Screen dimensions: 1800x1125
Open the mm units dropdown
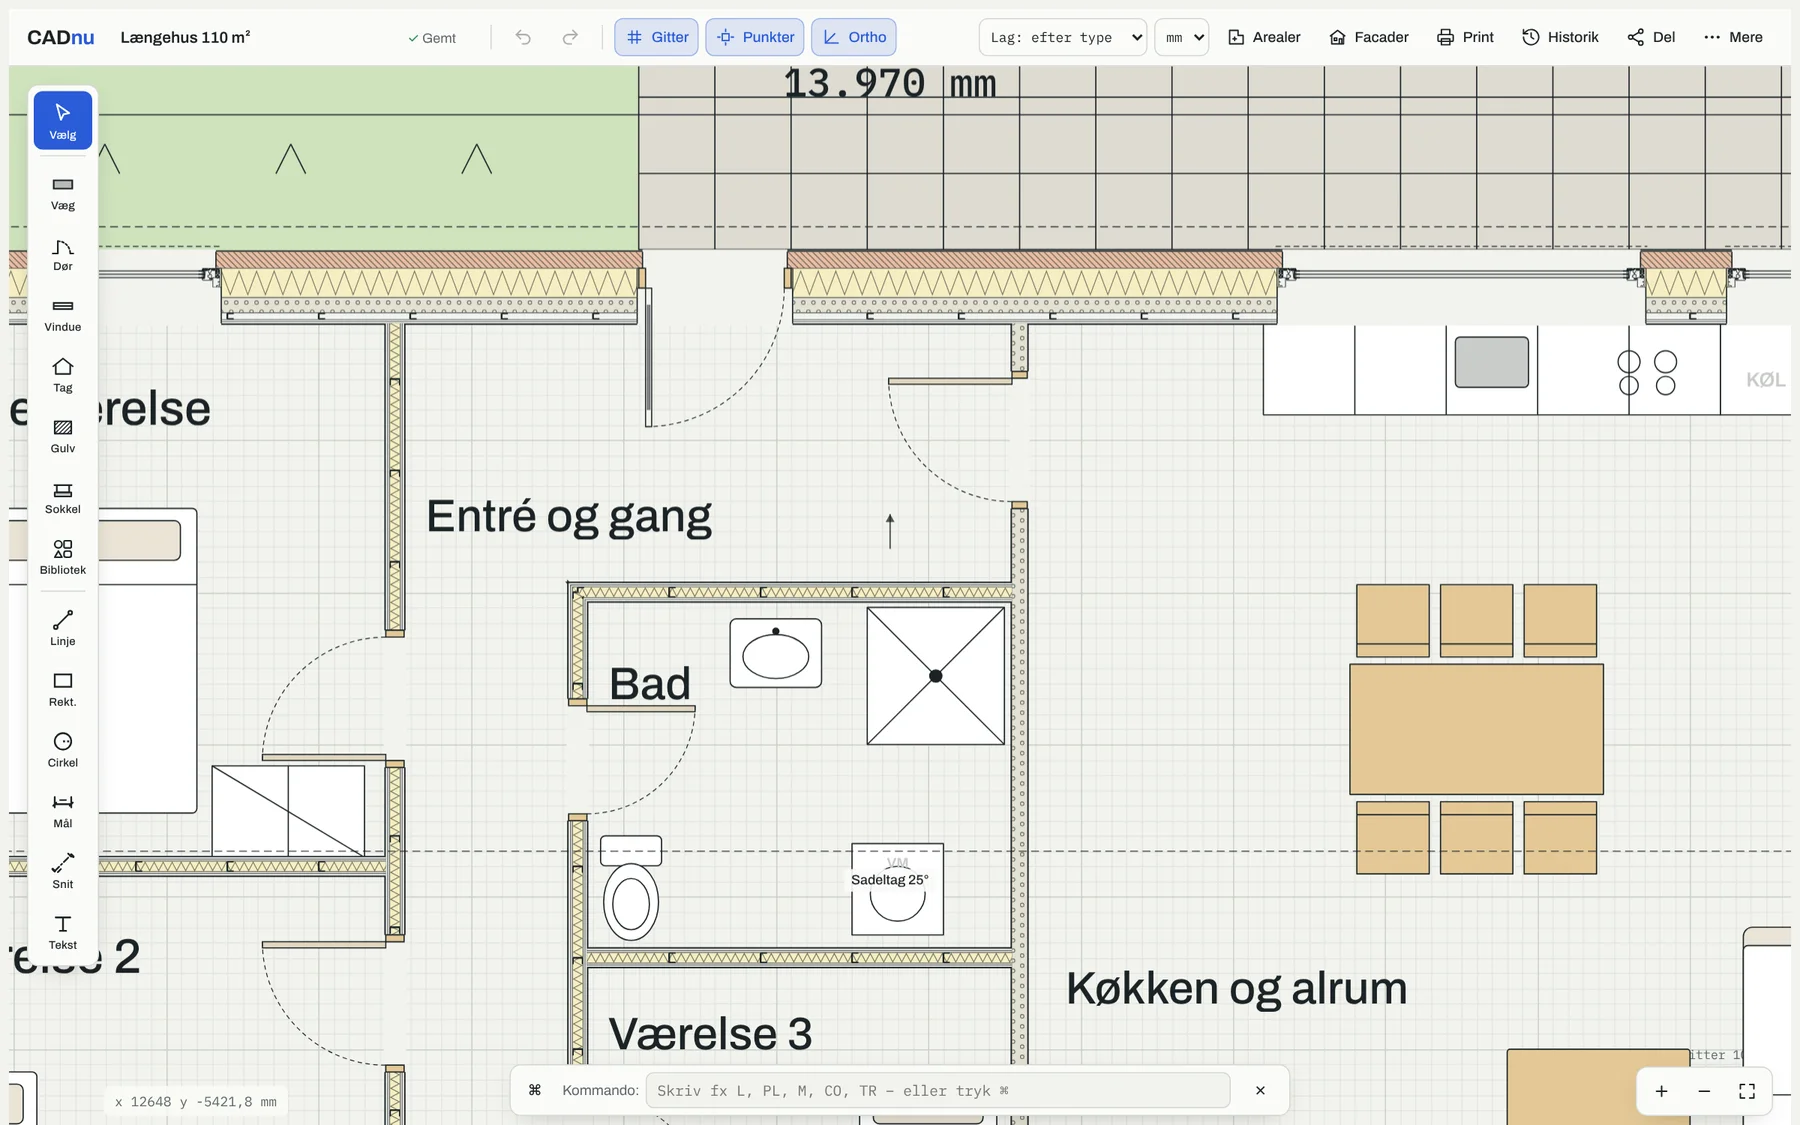pos(1182,37)
